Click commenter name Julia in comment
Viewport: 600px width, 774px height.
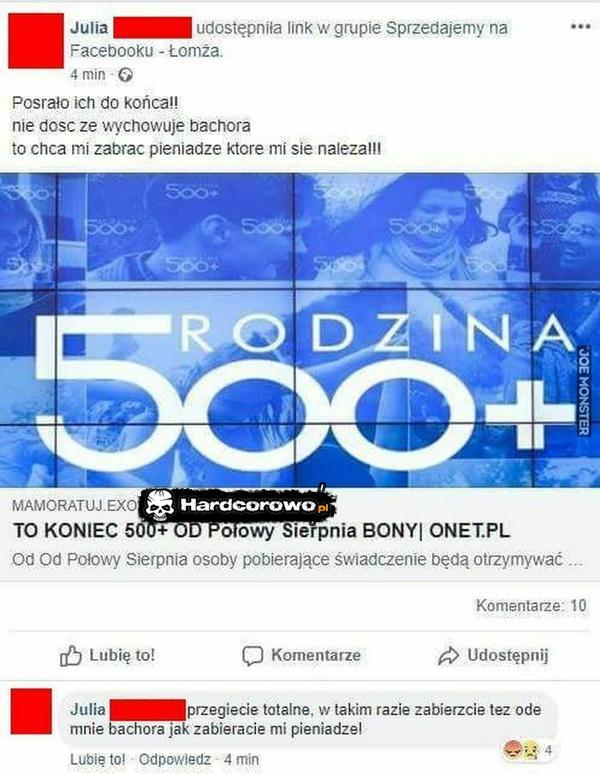pyautogui.click(x=88, y=710)
